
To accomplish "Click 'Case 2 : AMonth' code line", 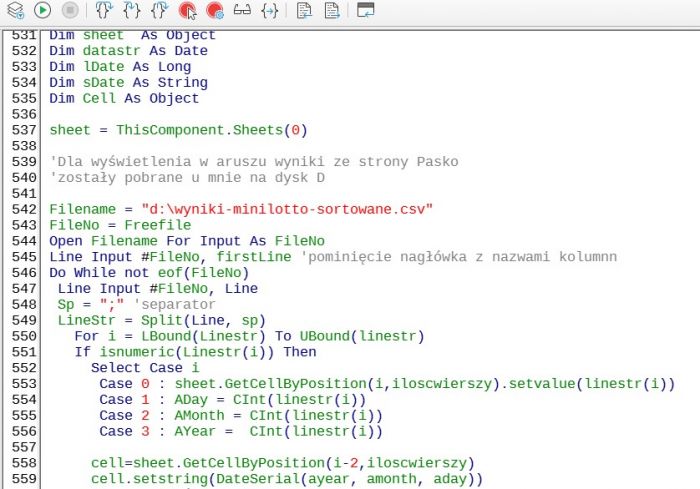I will [x=241, y=415].
